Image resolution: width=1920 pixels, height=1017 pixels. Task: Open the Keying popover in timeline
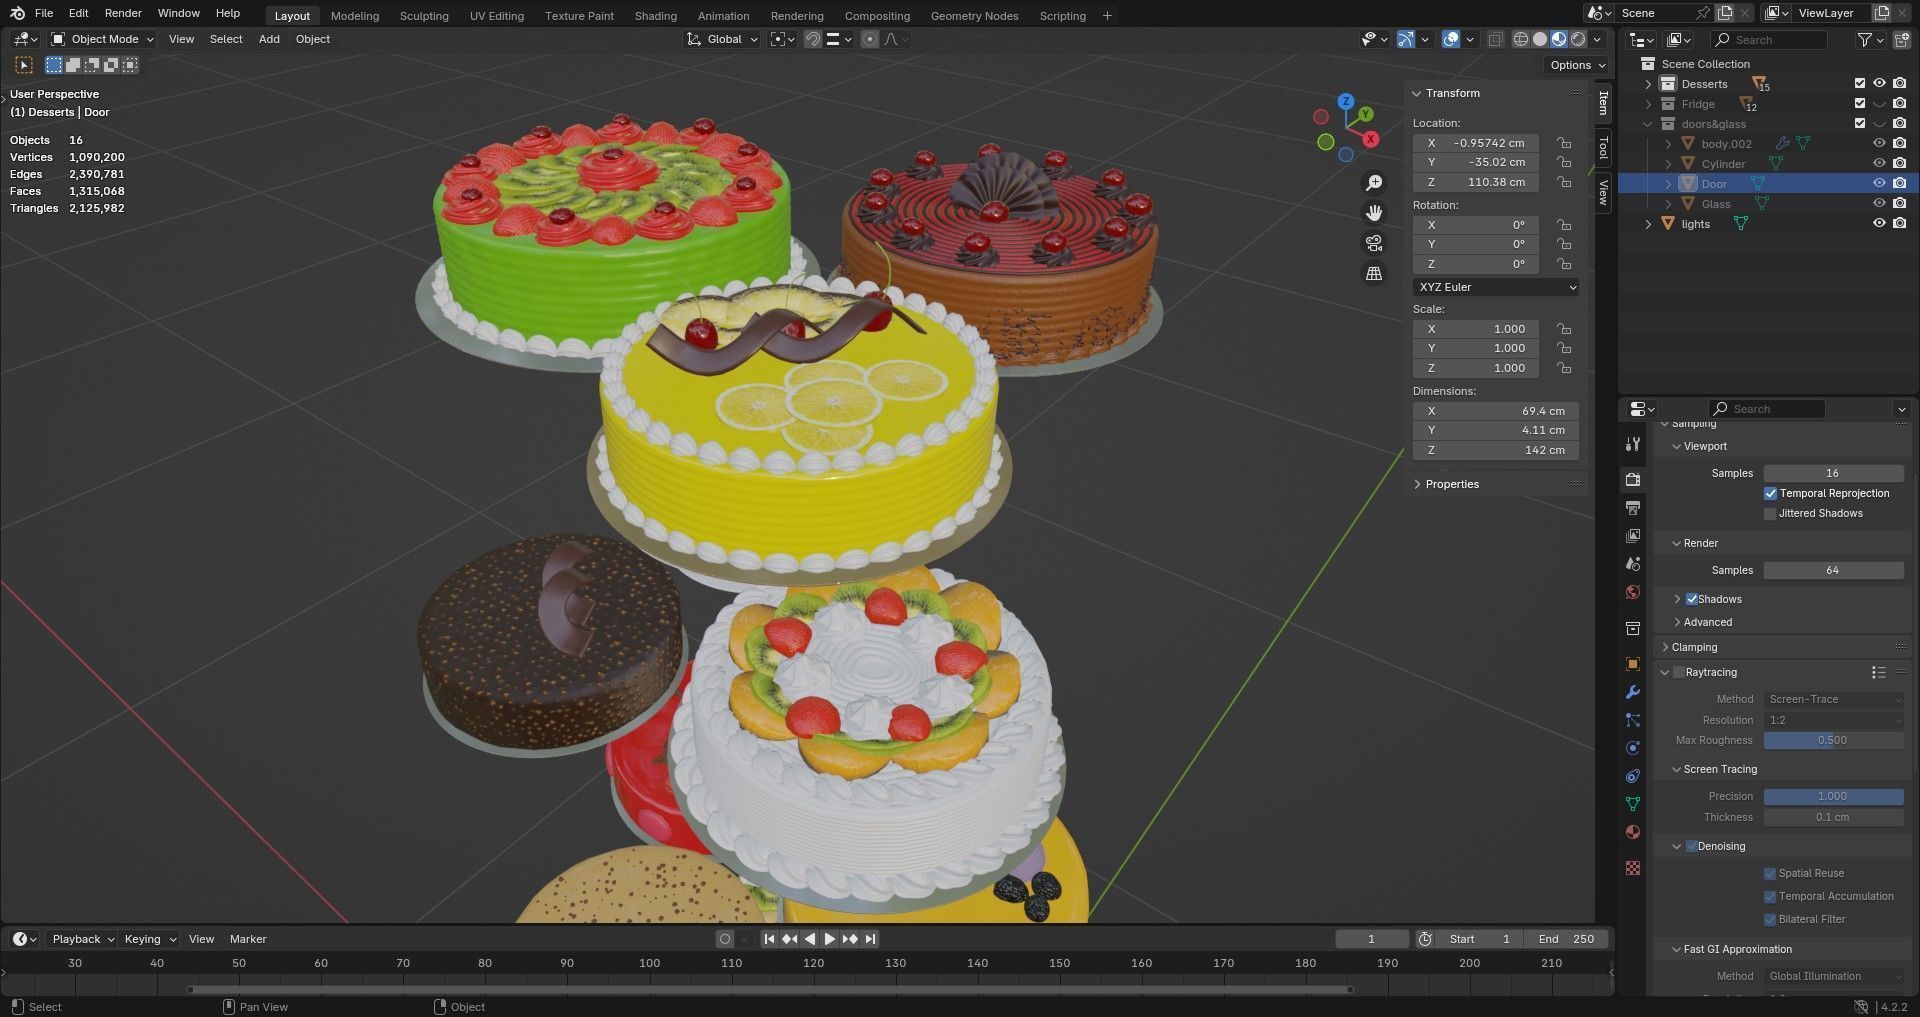[149, 939]
